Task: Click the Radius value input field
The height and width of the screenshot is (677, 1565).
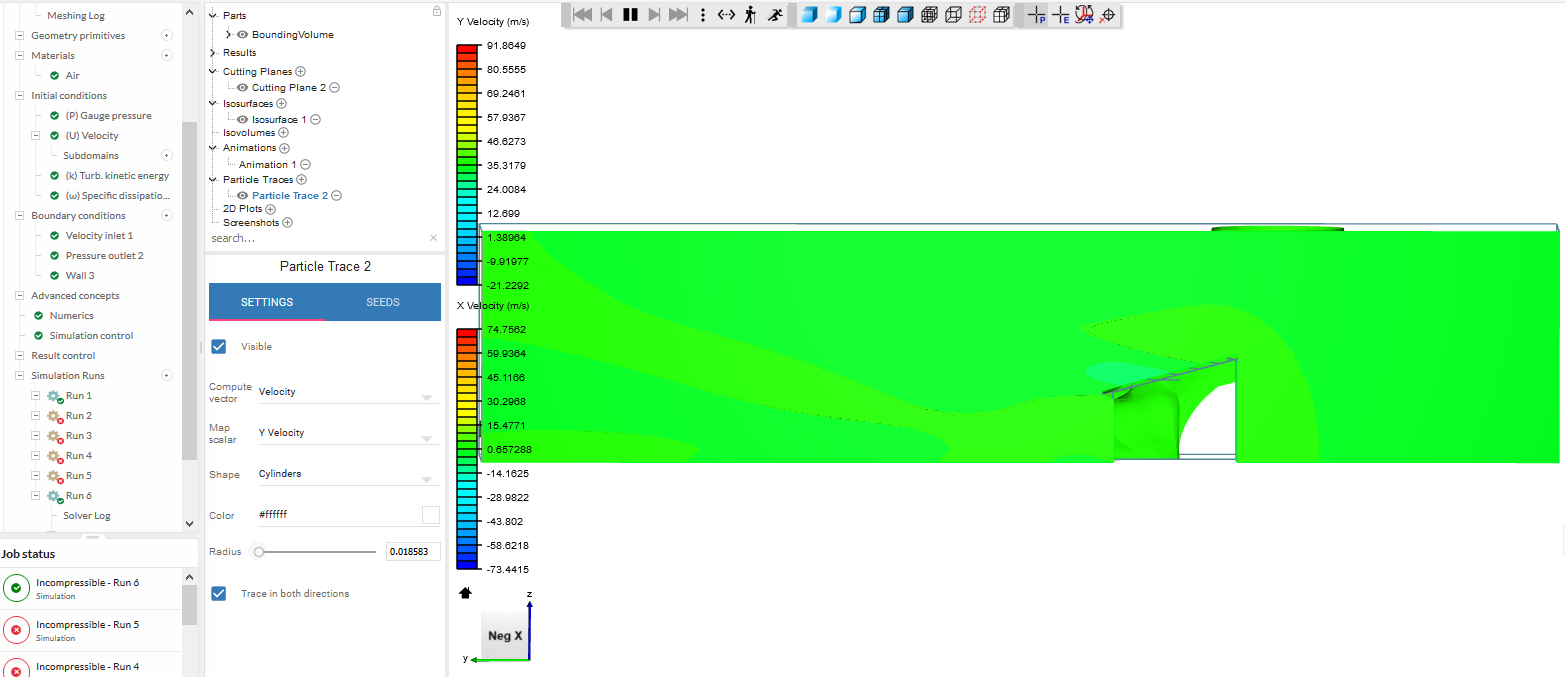Action: click(x=413, y=552)
